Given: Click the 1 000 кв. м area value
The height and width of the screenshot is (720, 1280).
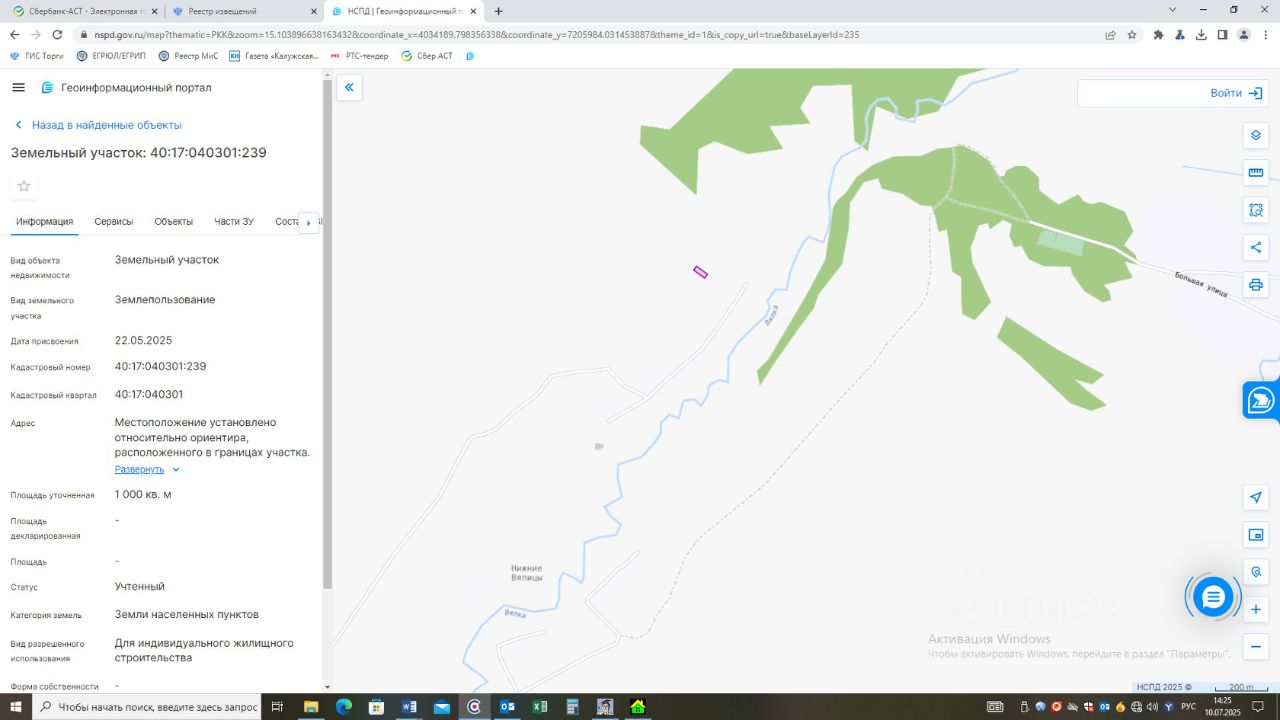Looking at the screenshot, I should [143, 495].
